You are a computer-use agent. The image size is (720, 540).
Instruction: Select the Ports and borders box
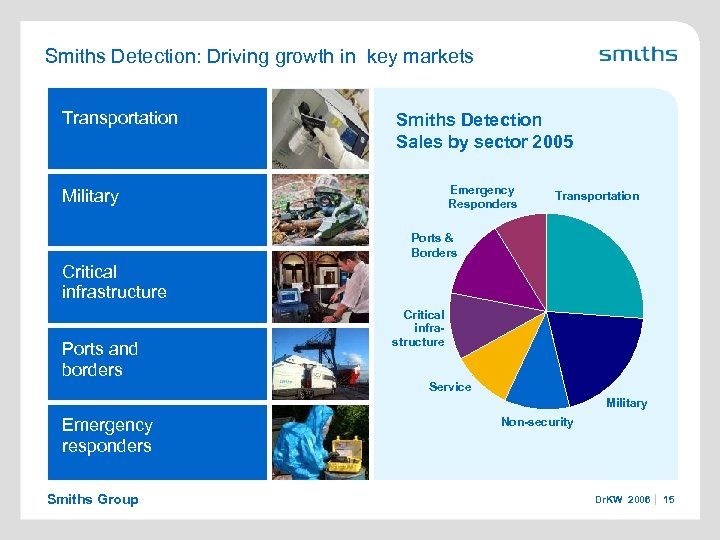(x=157, y=364)
